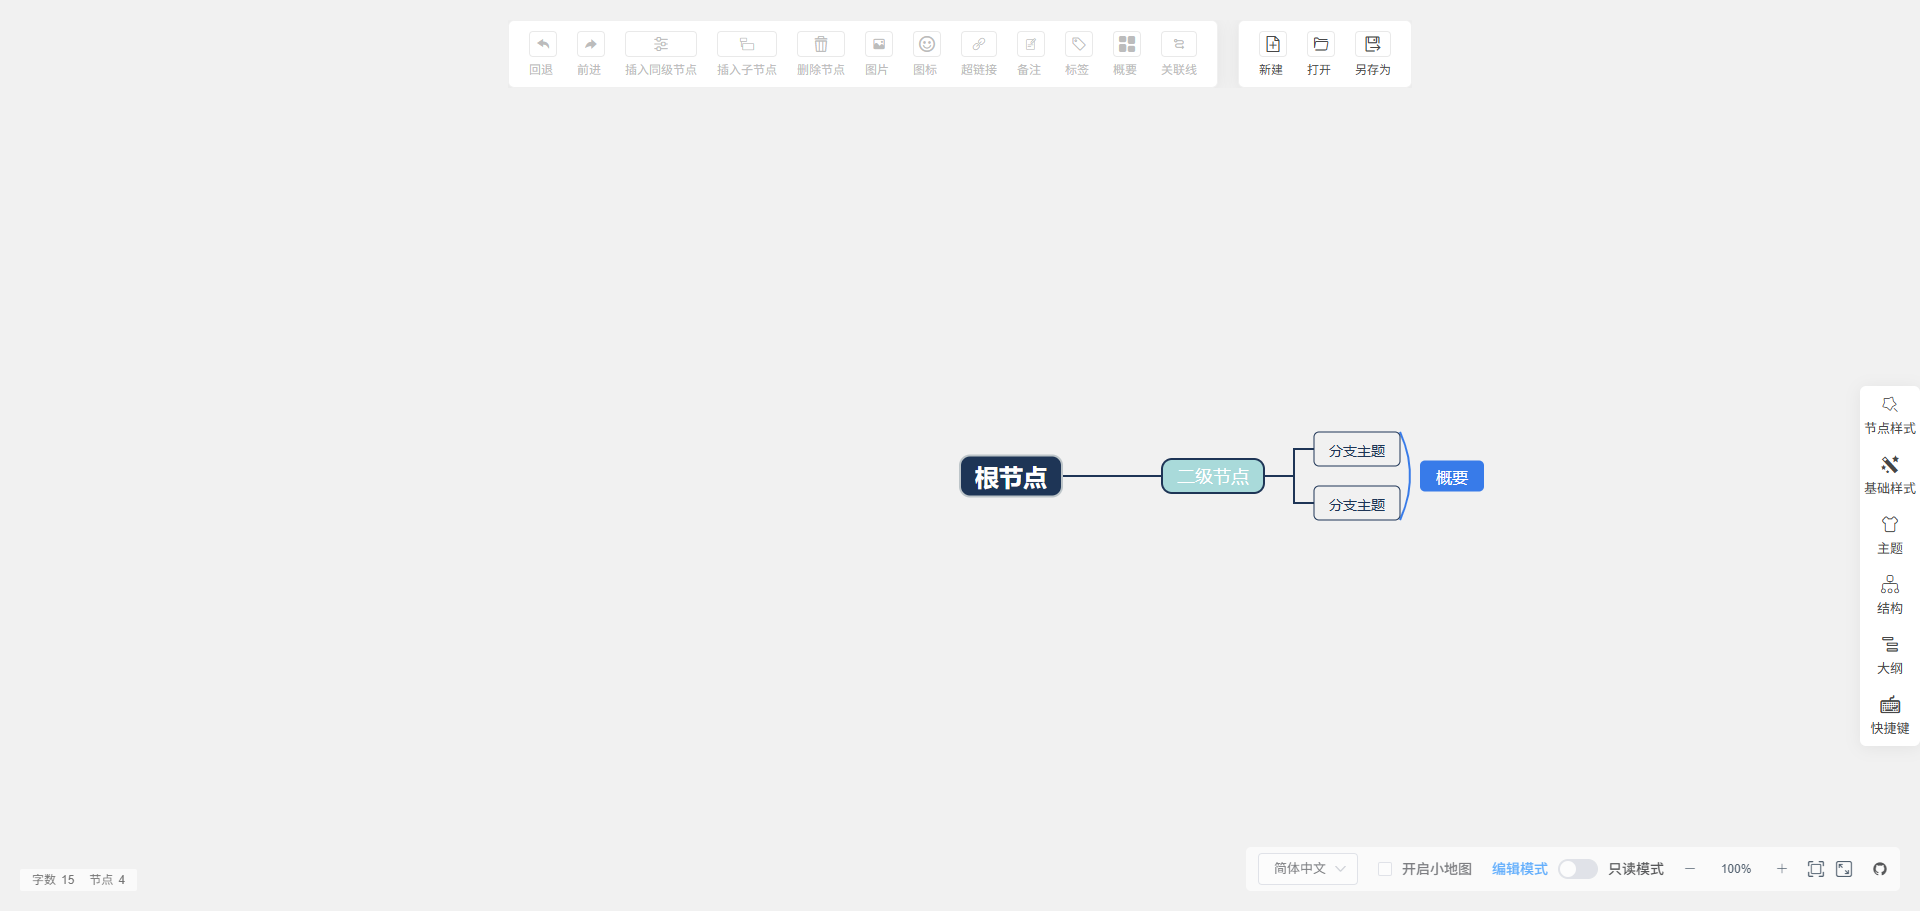Select the 根节点 root node
Image resolution: width=1920 pixels, height=911 pixels.
coord(1011,477)
